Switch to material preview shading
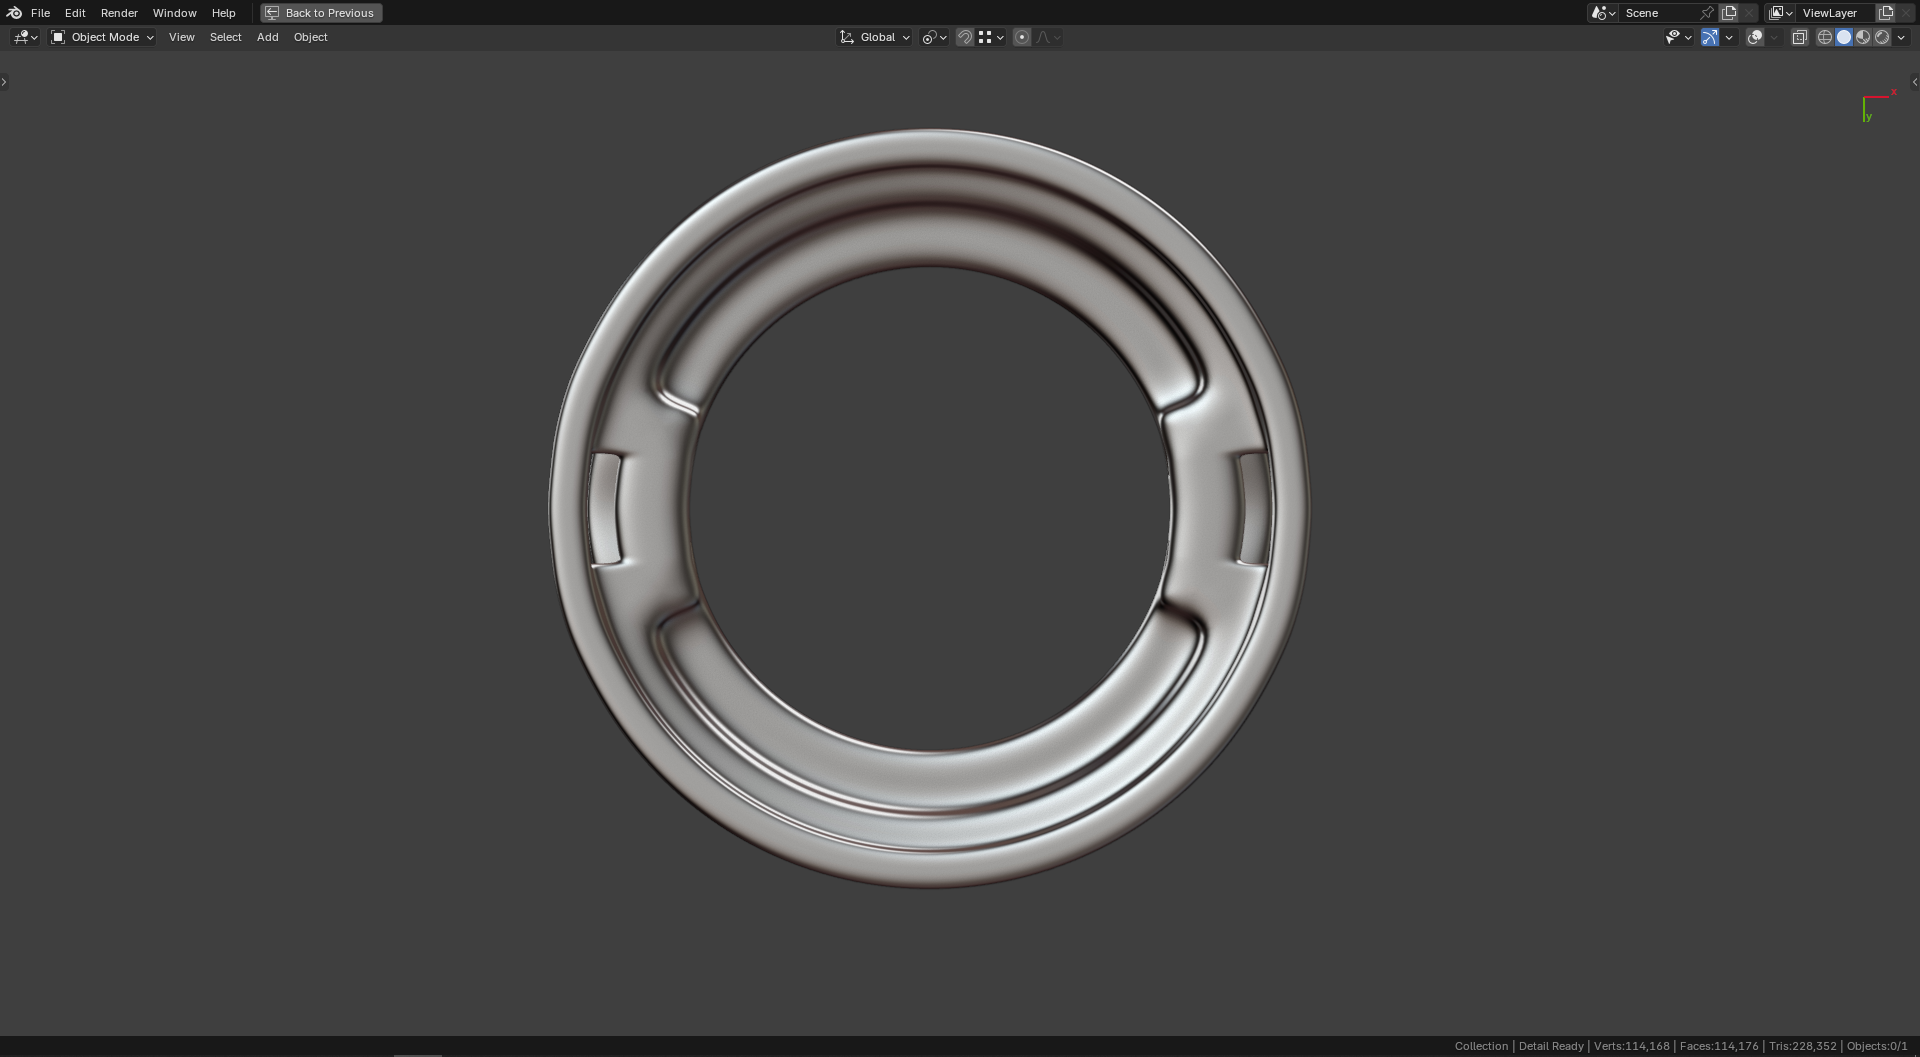This screenshot has height=1057, width=1920. pyautogui.click(x=1863, y=37)
